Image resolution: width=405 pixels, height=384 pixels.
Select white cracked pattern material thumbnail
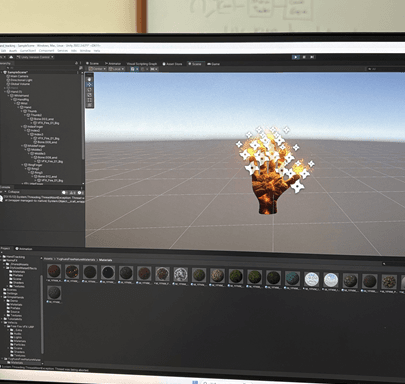tap(180, 275)
